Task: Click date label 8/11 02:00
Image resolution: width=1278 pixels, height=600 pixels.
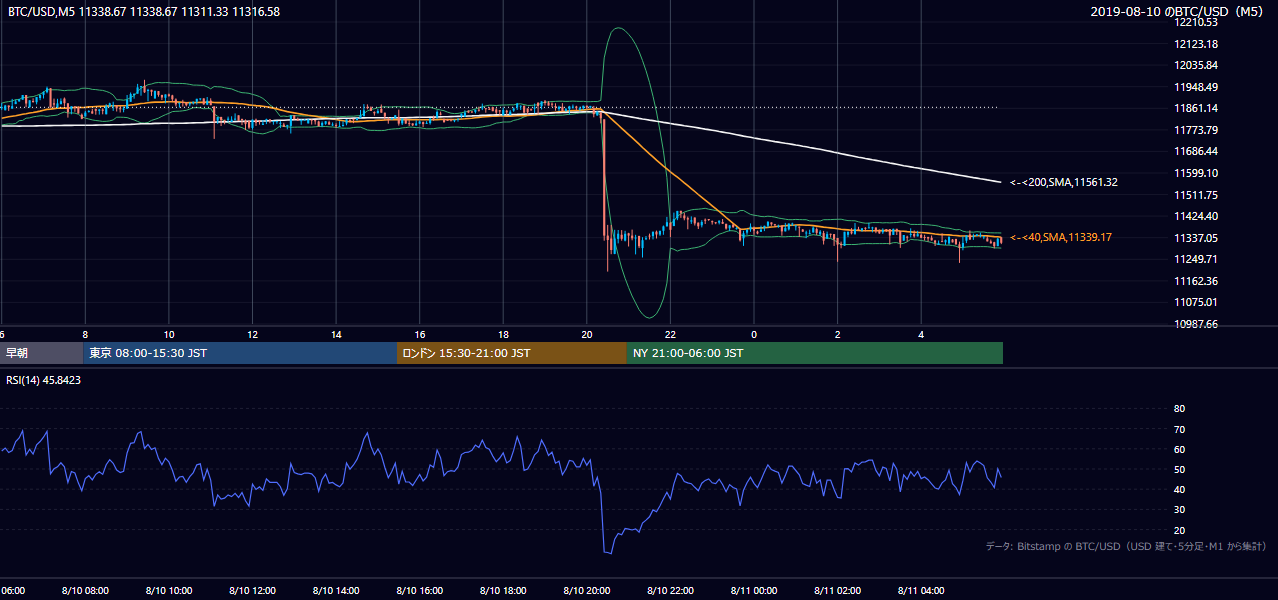Action: tap(838, 591)
